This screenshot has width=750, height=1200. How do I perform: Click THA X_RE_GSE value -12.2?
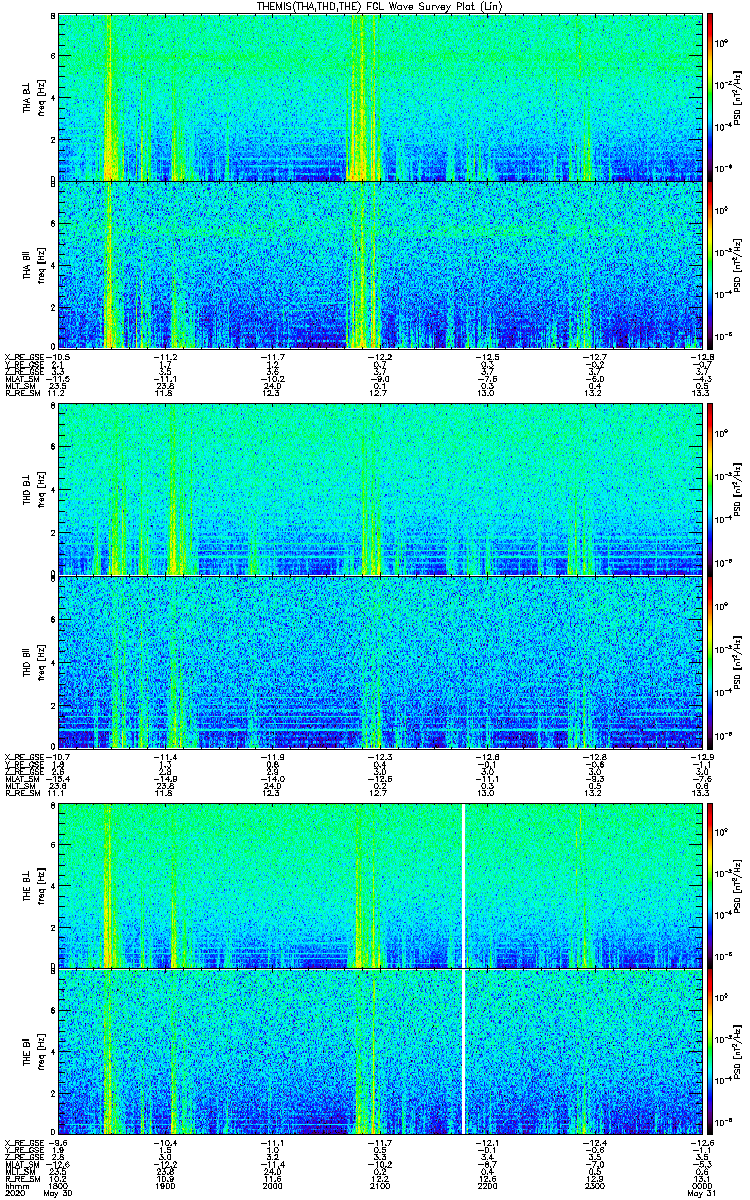coord(379,357)
